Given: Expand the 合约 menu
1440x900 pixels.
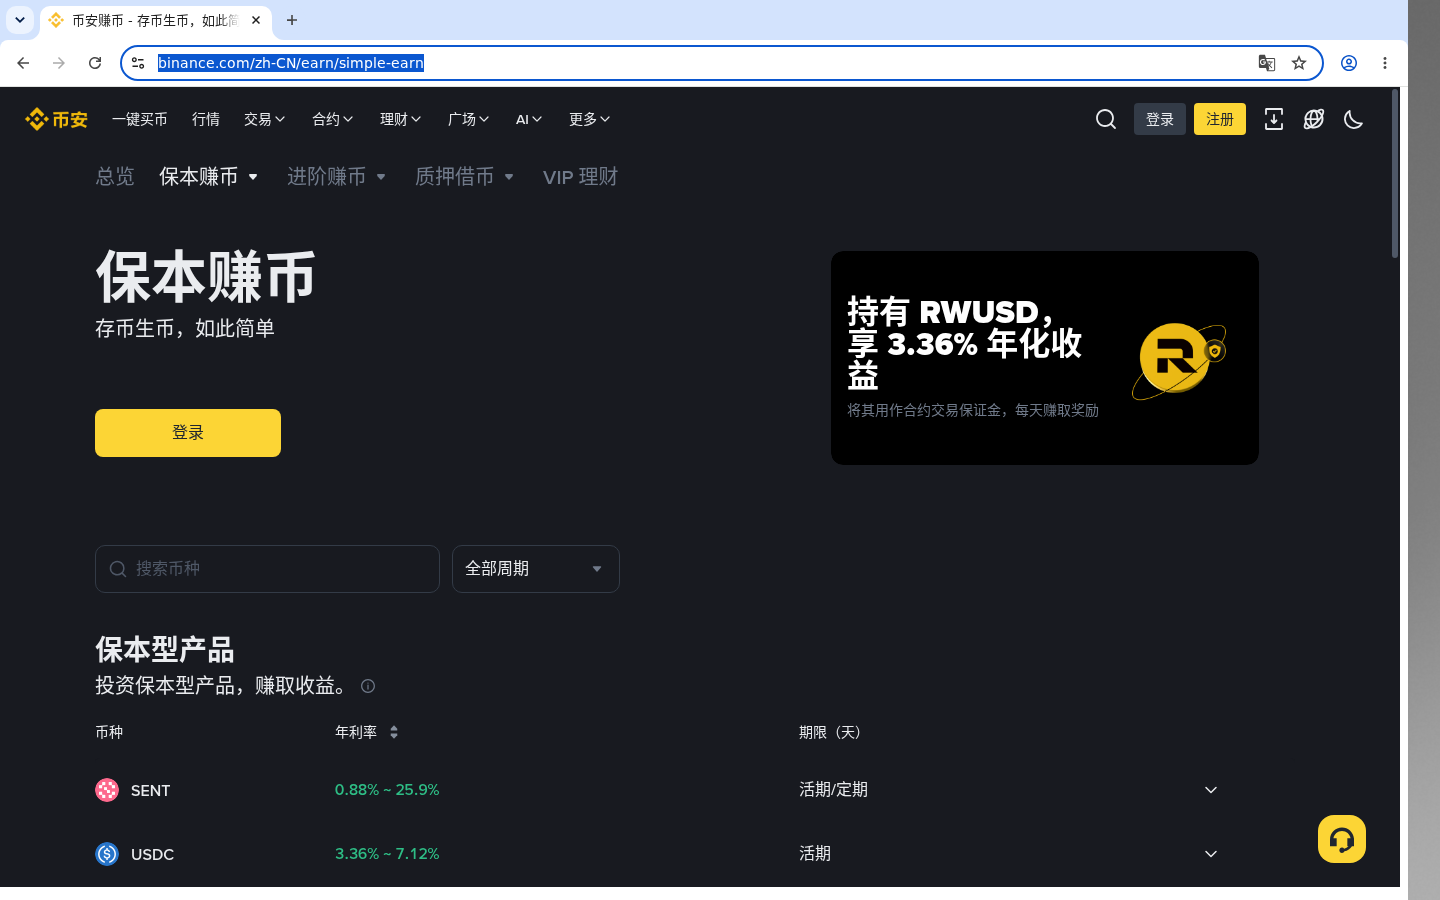Looking at the screenshot, I should coord(333,119).
